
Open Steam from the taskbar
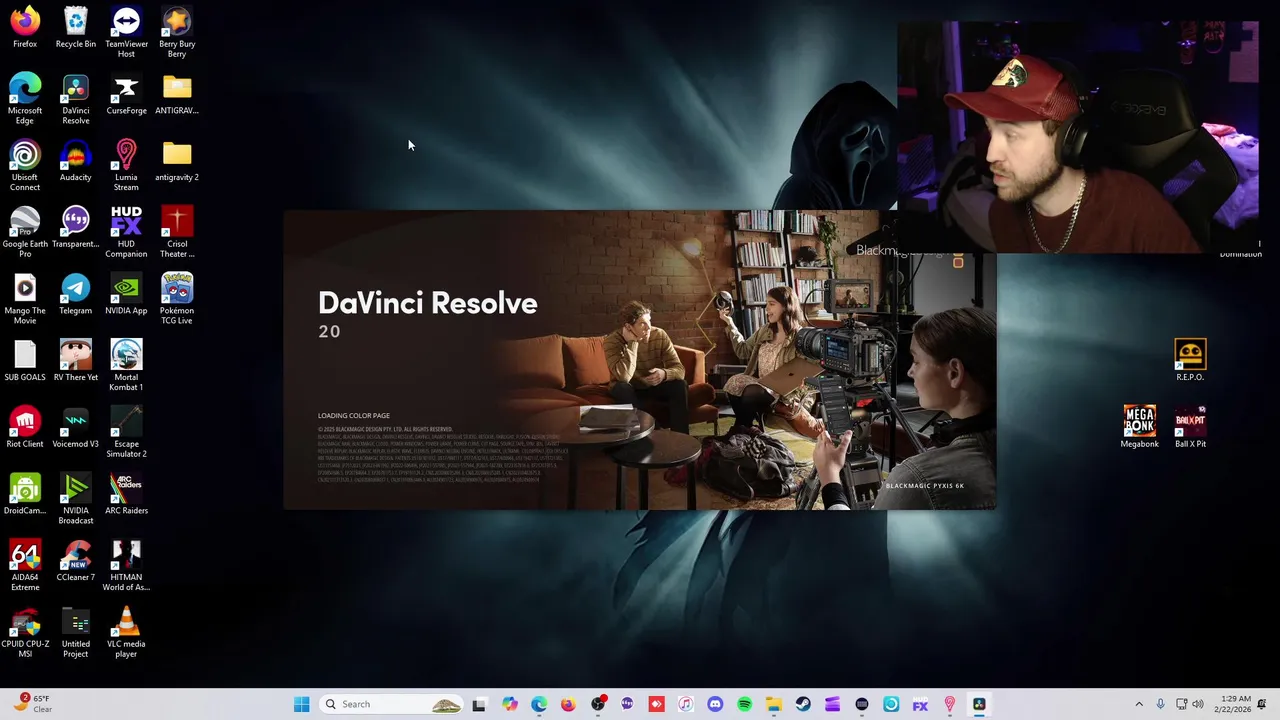pos(803,704)
